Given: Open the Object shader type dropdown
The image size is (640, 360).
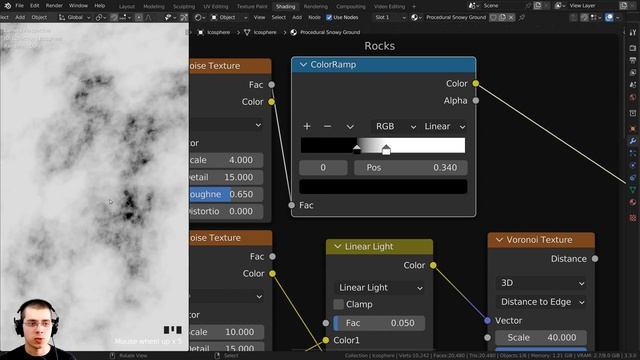Looking at the screenshot, I should 229,18.
